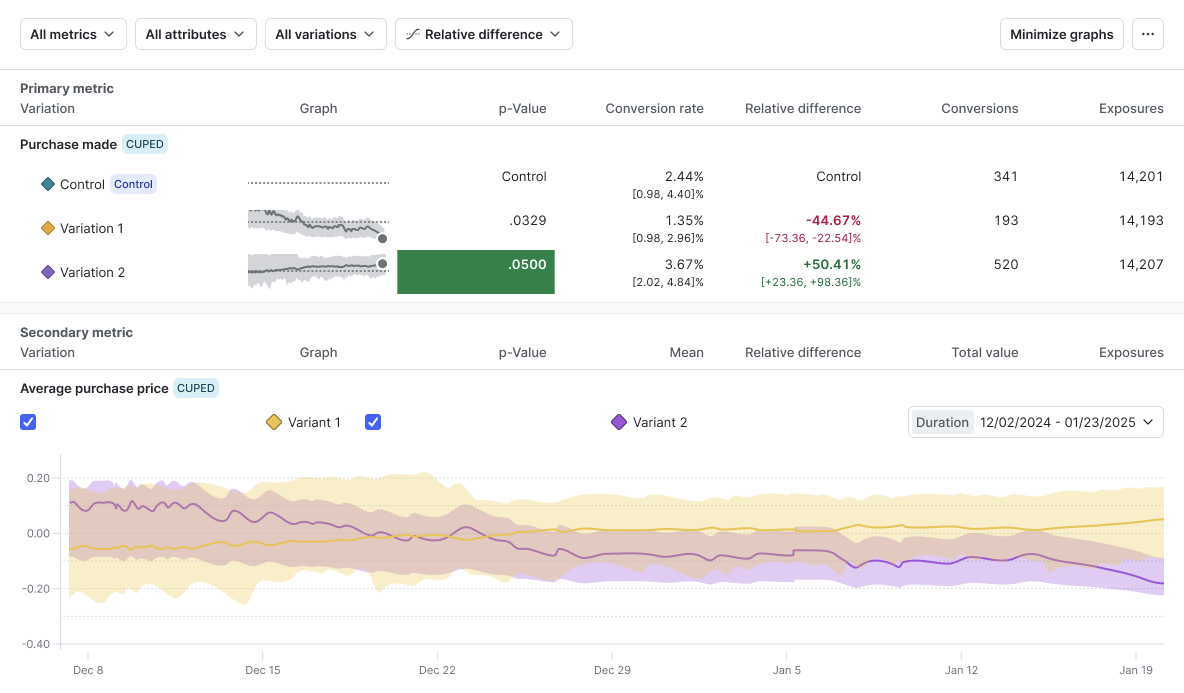Image resolution: width=1184 pixels, height=693 pixels.
Task: Click the trend-line icon in the Relative difference selector
Action: point(415,33)
